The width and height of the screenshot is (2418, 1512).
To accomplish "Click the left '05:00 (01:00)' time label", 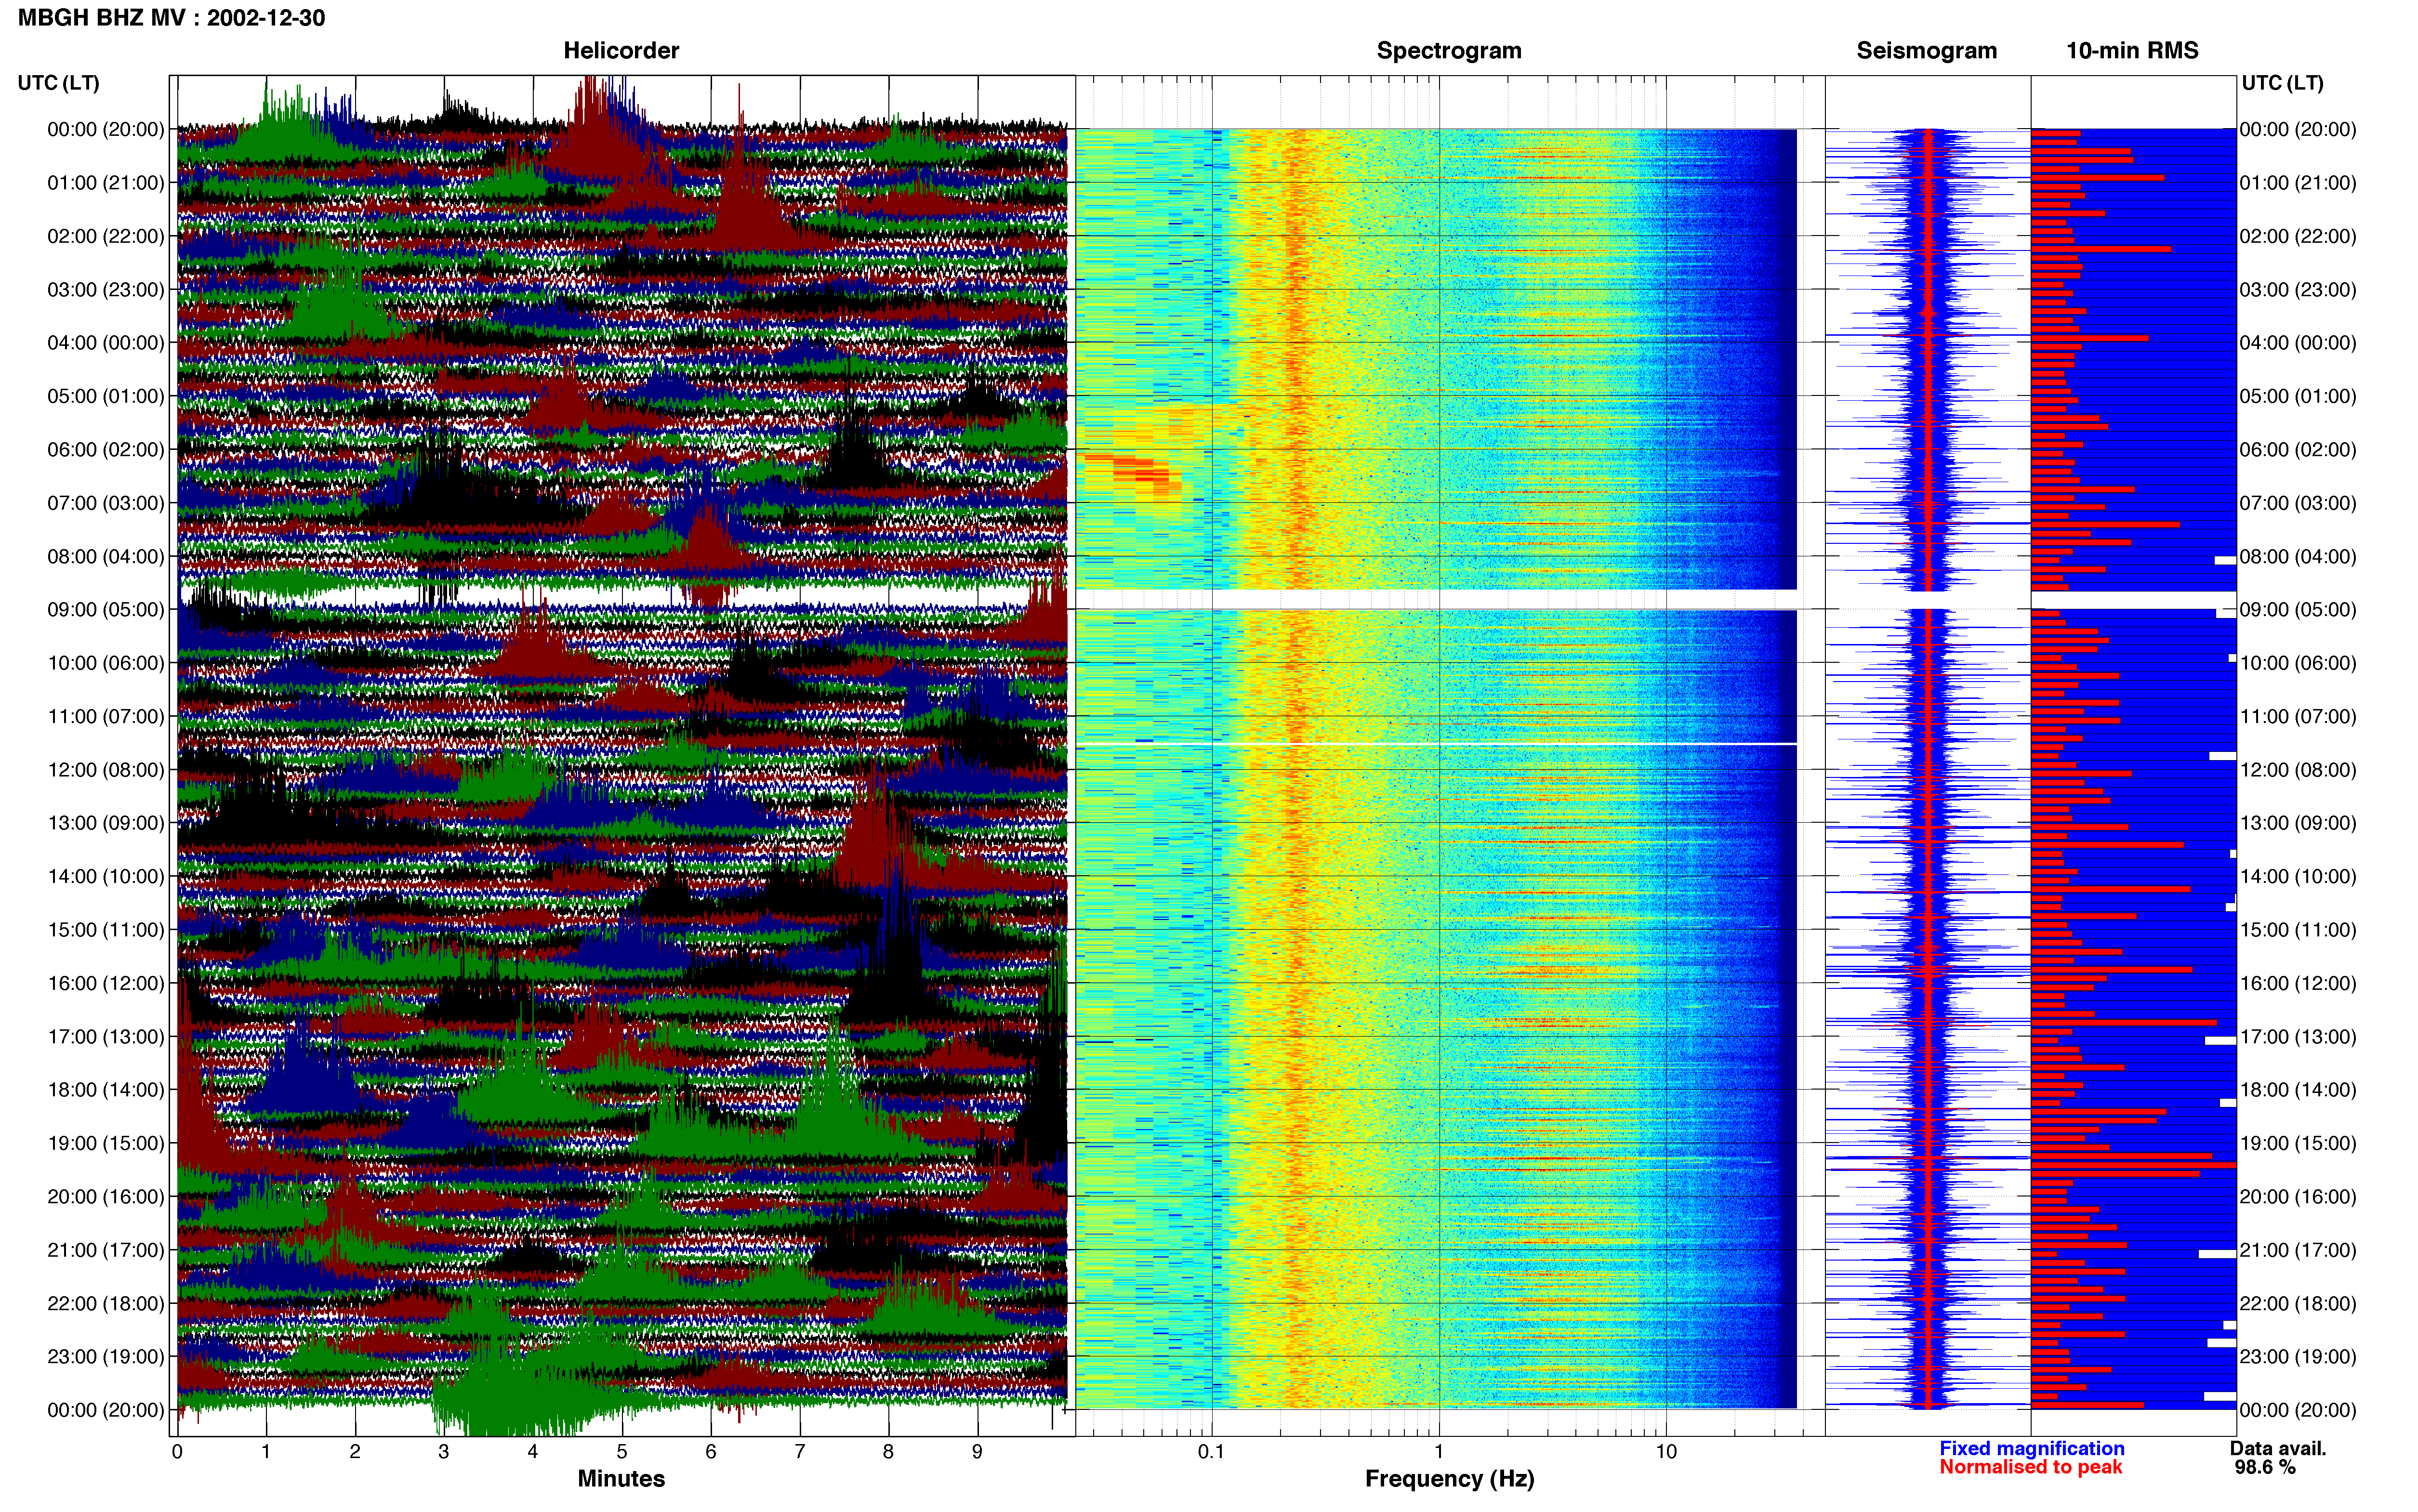I will point(106,396).
